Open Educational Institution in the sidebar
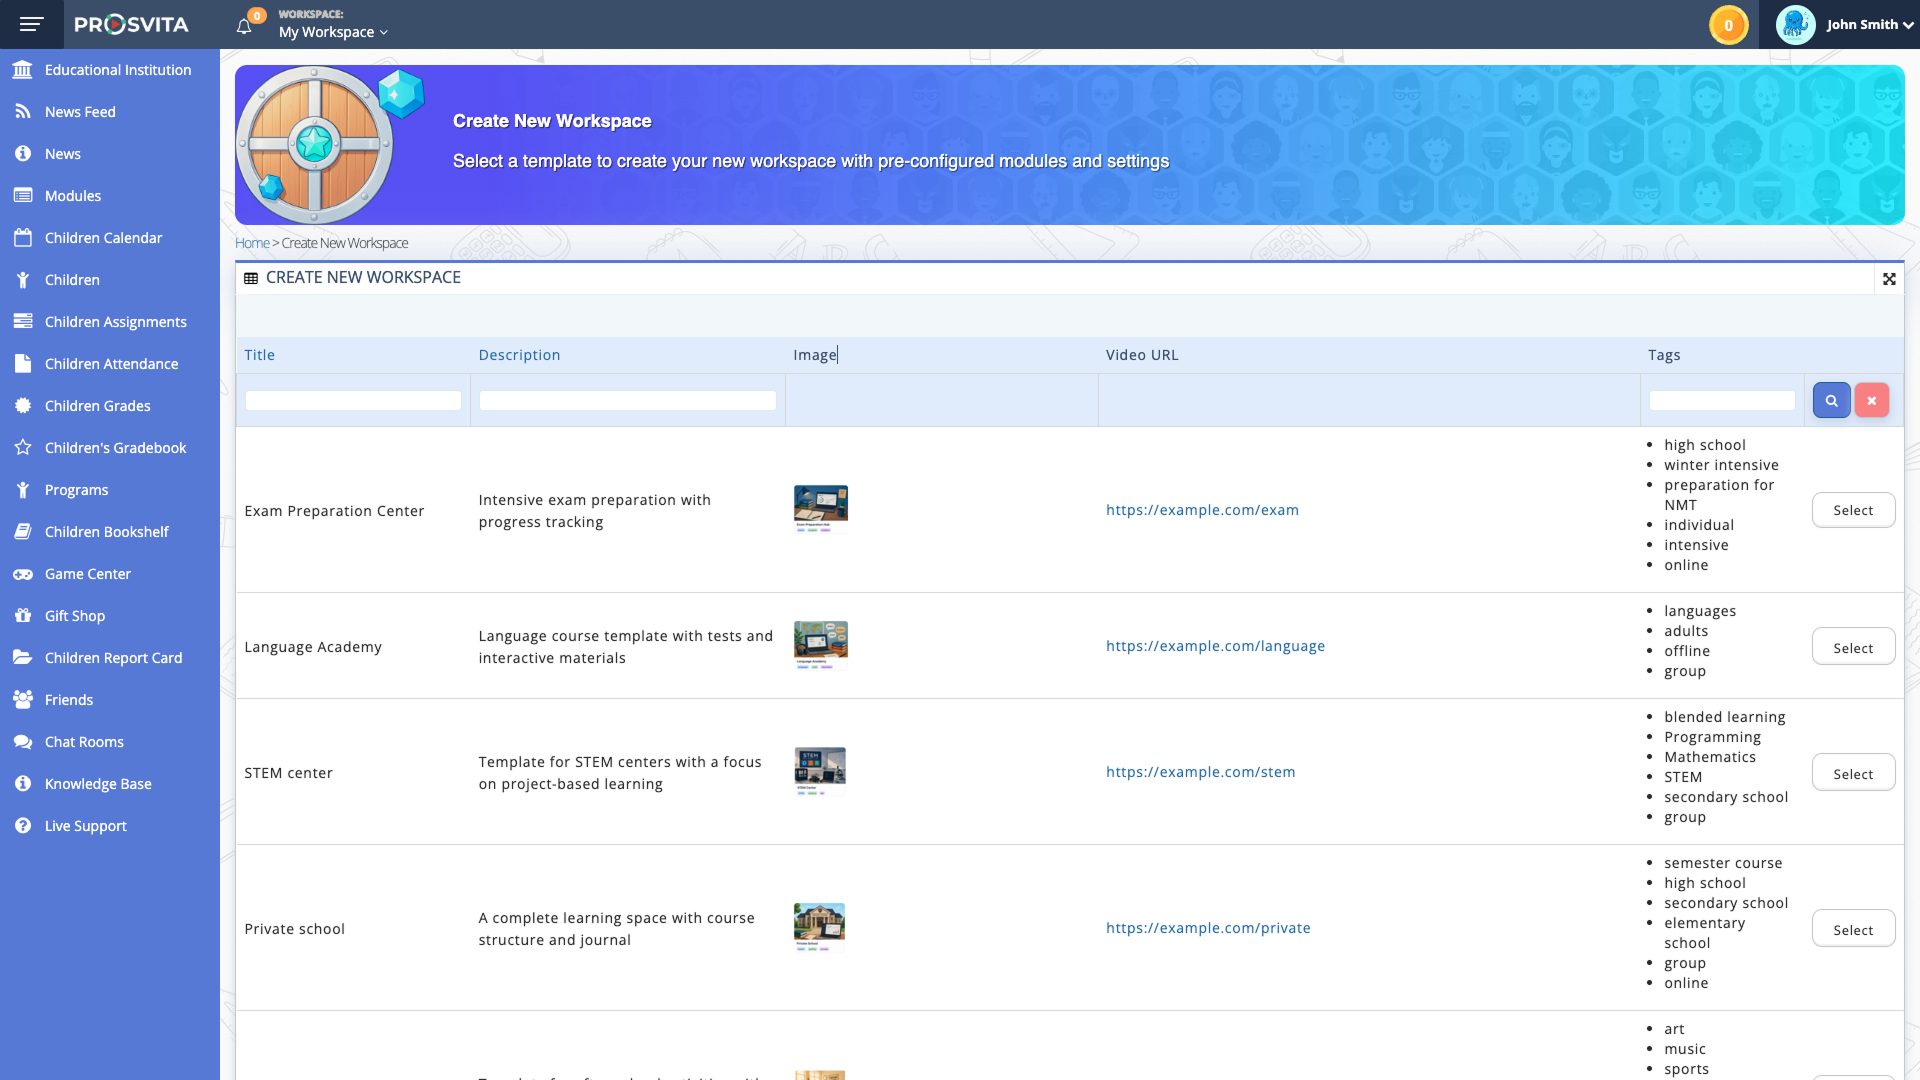 (x=110, y=70)
